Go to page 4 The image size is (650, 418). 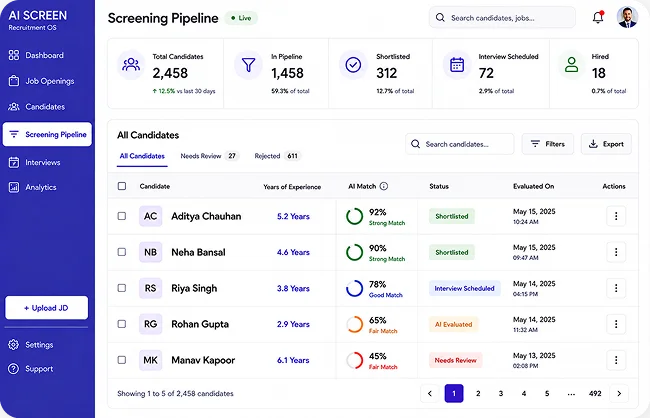click(524, 394)
